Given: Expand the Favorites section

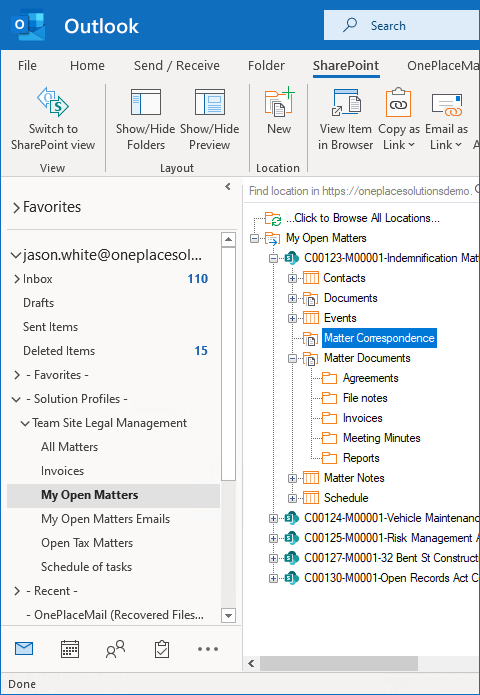Looking at the screenshot, I should point(16,207).
